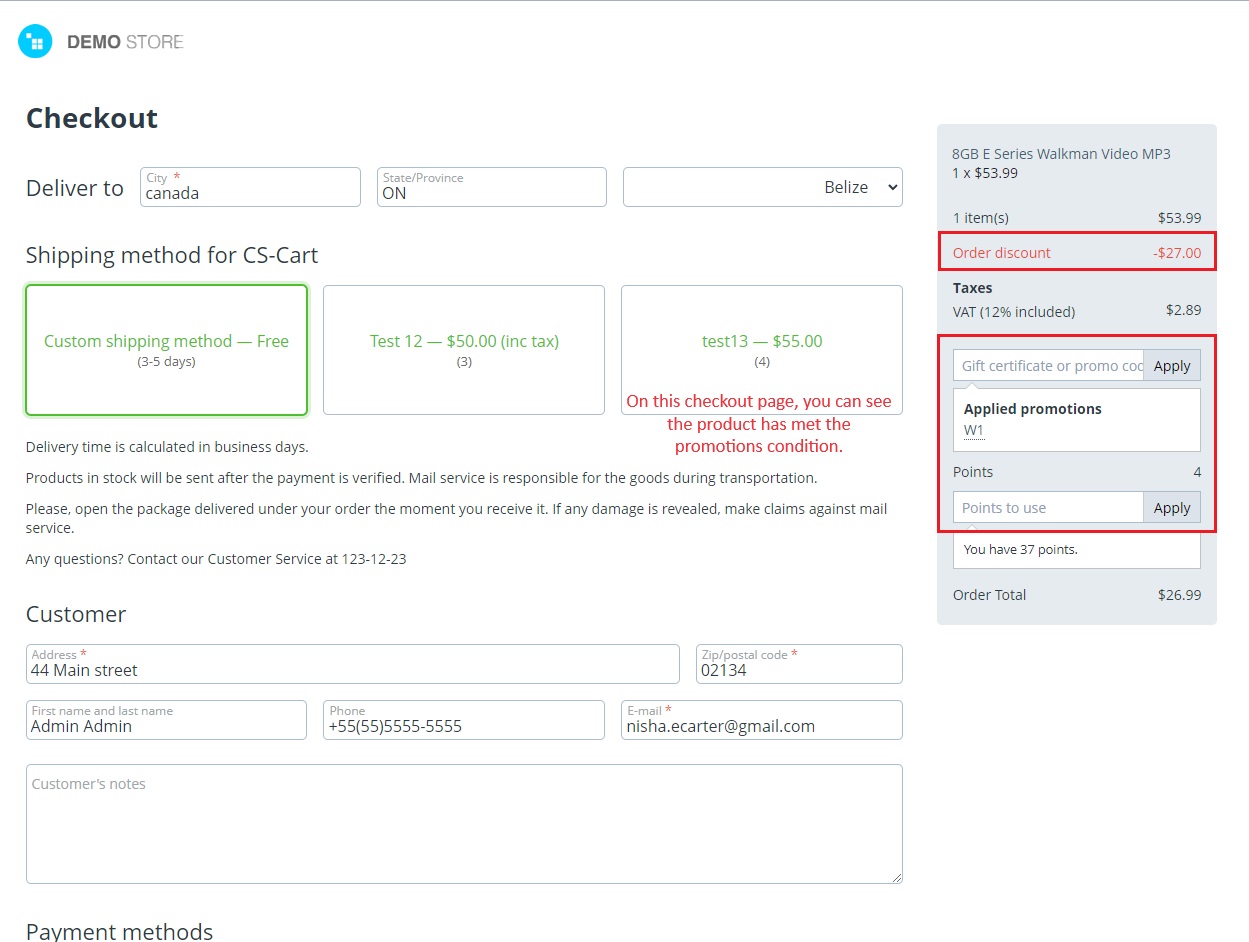Click the gift certificate or promo code field
This screenshot has width=1249, height=942.
[x=1048, y=365]
